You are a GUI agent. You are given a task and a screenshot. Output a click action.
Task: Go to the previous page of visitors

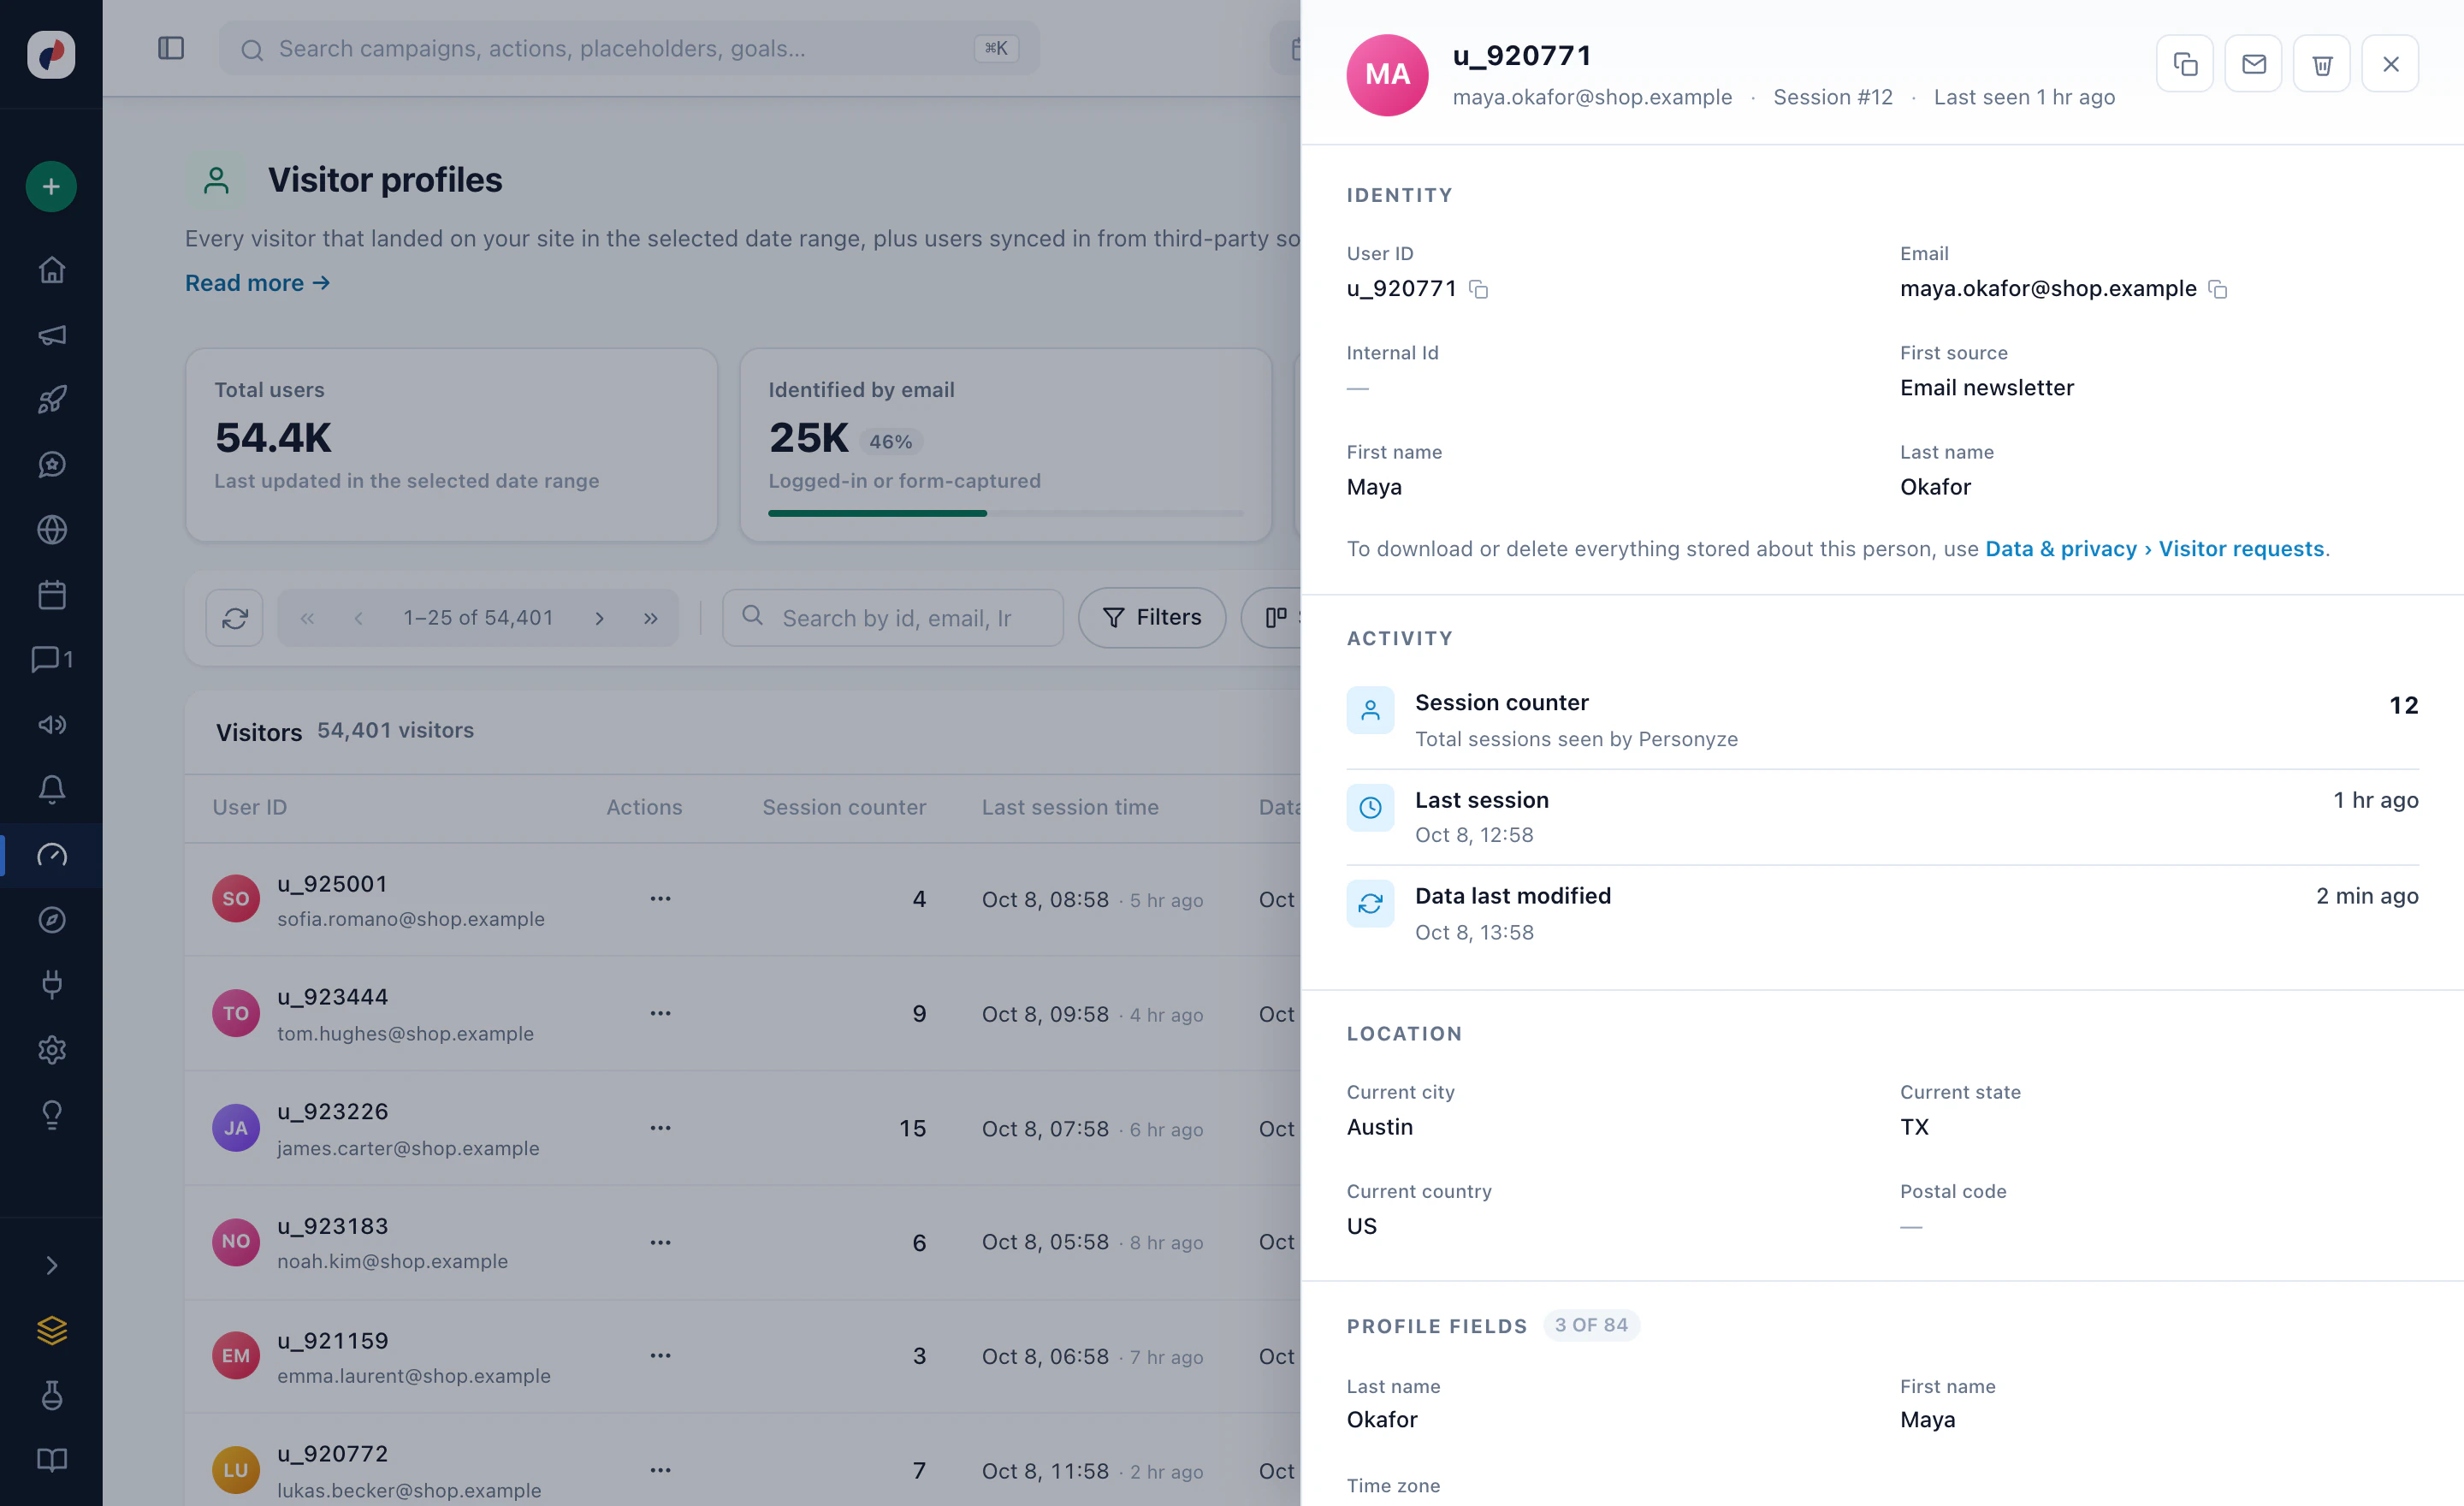(x=359, y=618)
